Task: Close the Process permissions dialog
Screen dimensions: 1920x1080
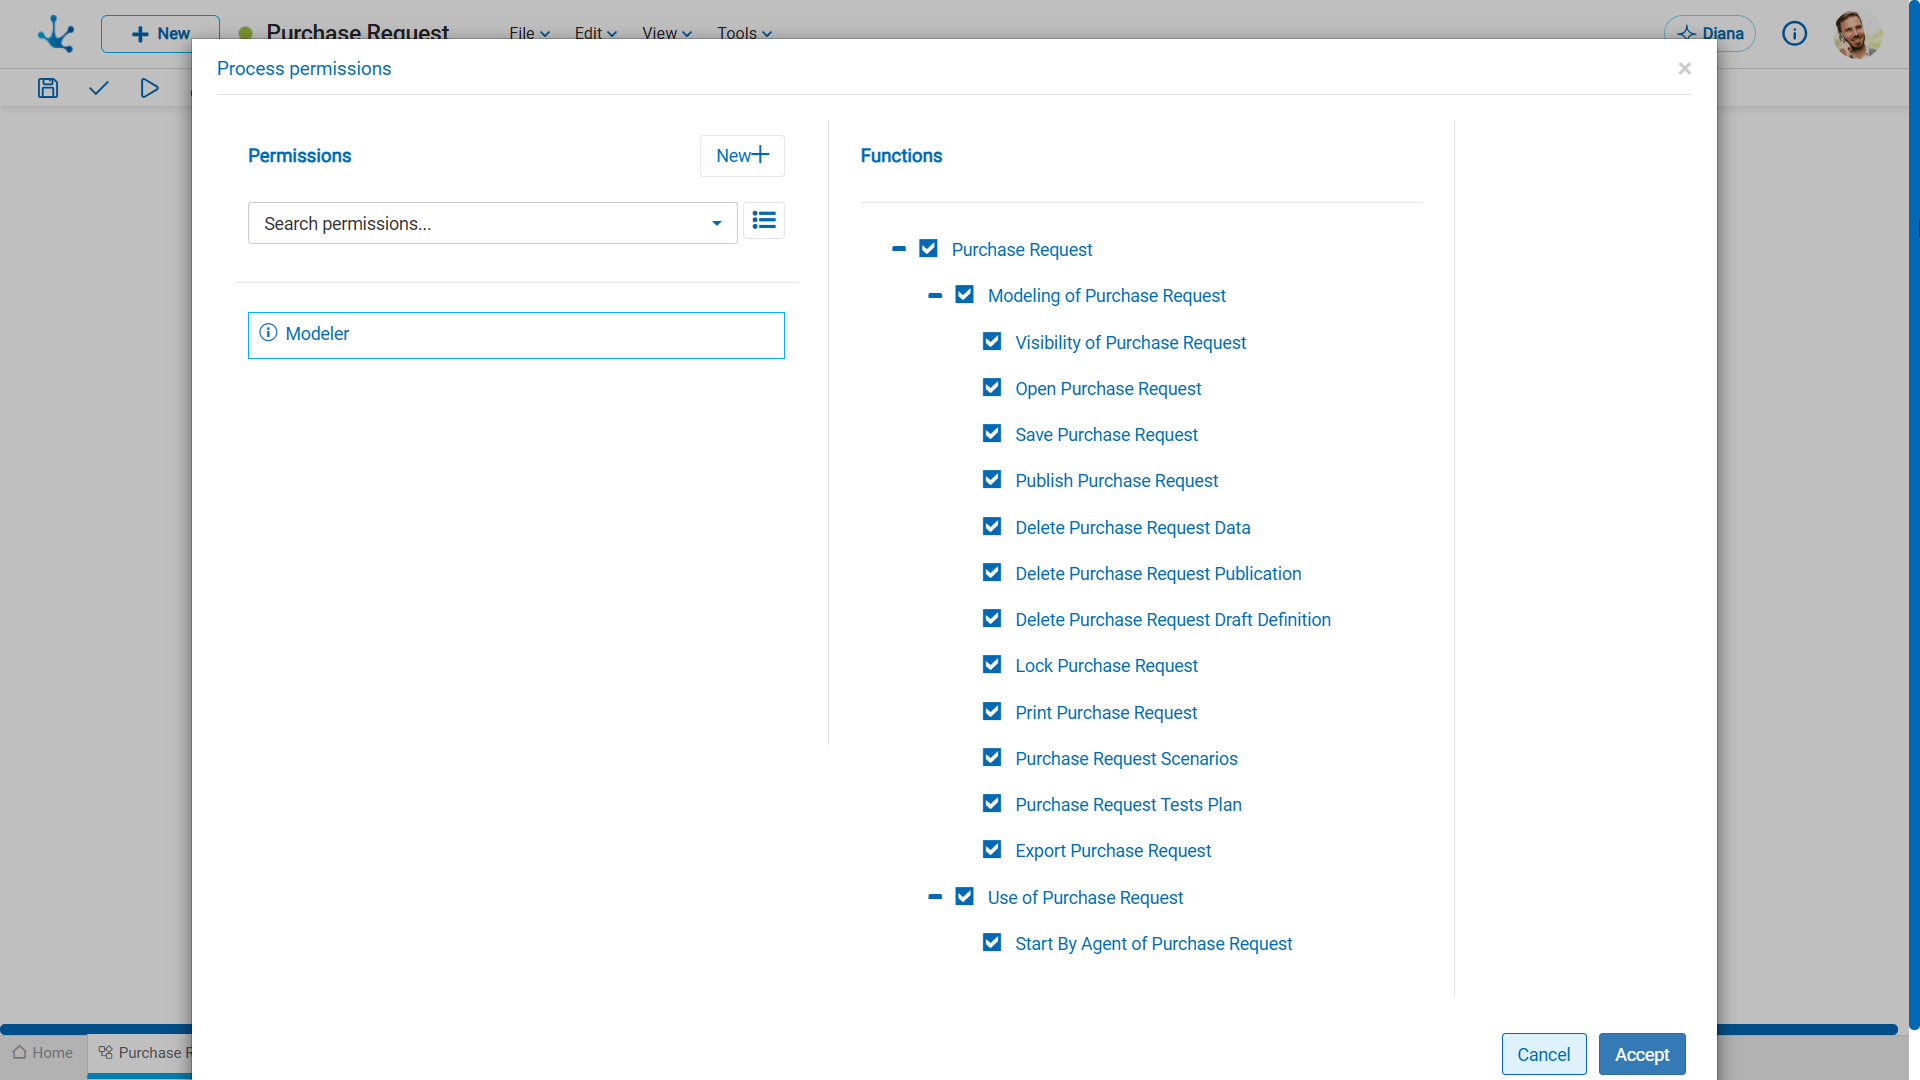Action: click(x=1684, y=68)
